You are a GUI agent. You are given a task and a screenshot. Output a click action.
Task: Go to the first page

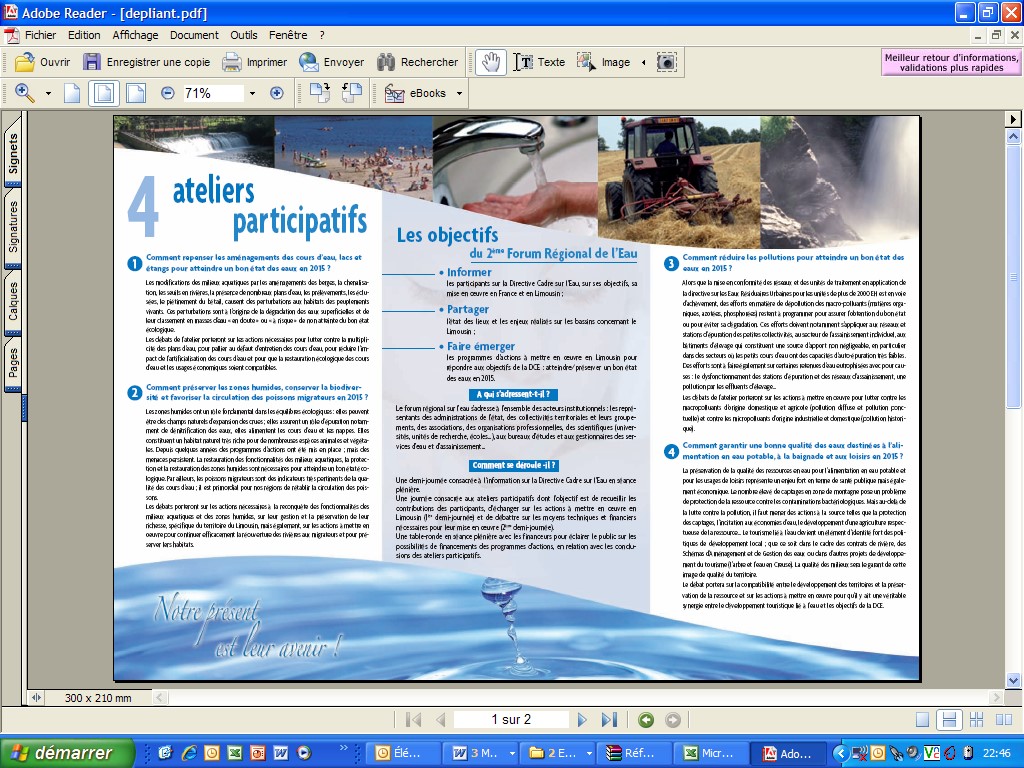point(413,720)
